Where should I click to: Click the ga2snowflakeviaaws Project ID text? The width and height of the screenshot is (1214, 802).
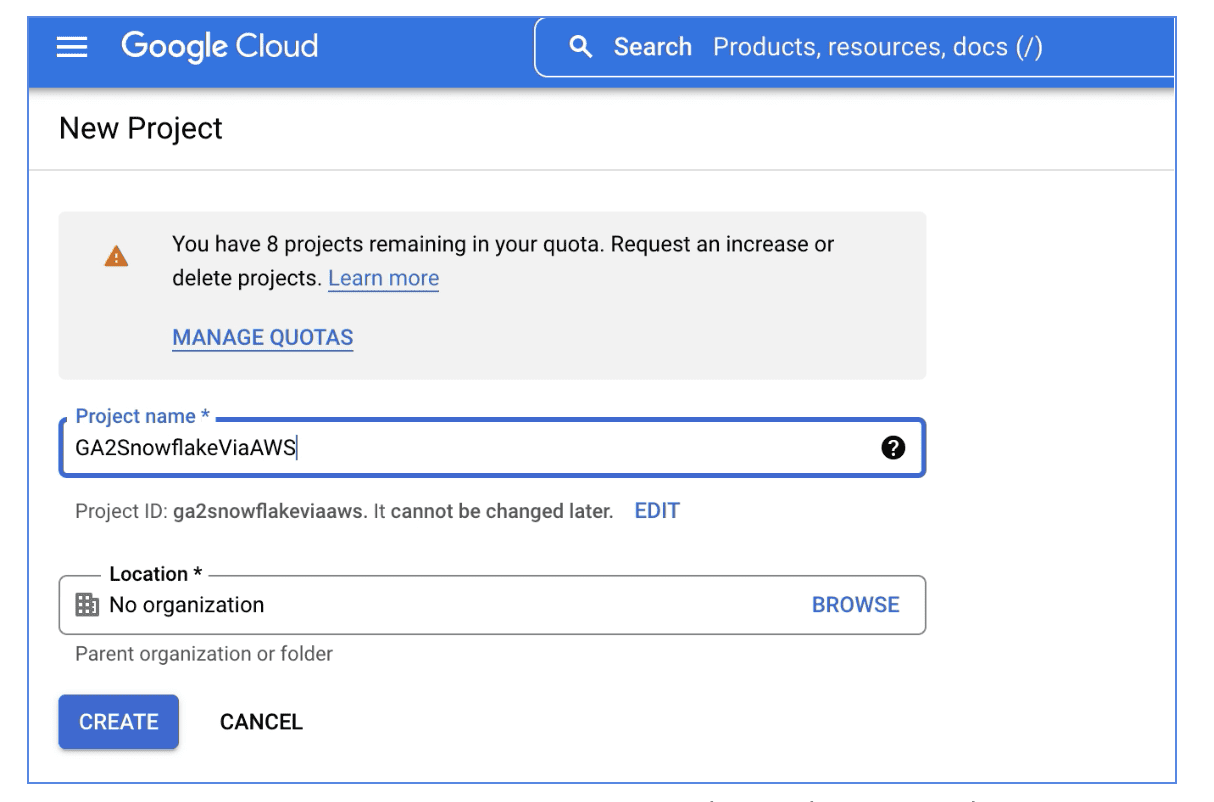tap(270, 511)
